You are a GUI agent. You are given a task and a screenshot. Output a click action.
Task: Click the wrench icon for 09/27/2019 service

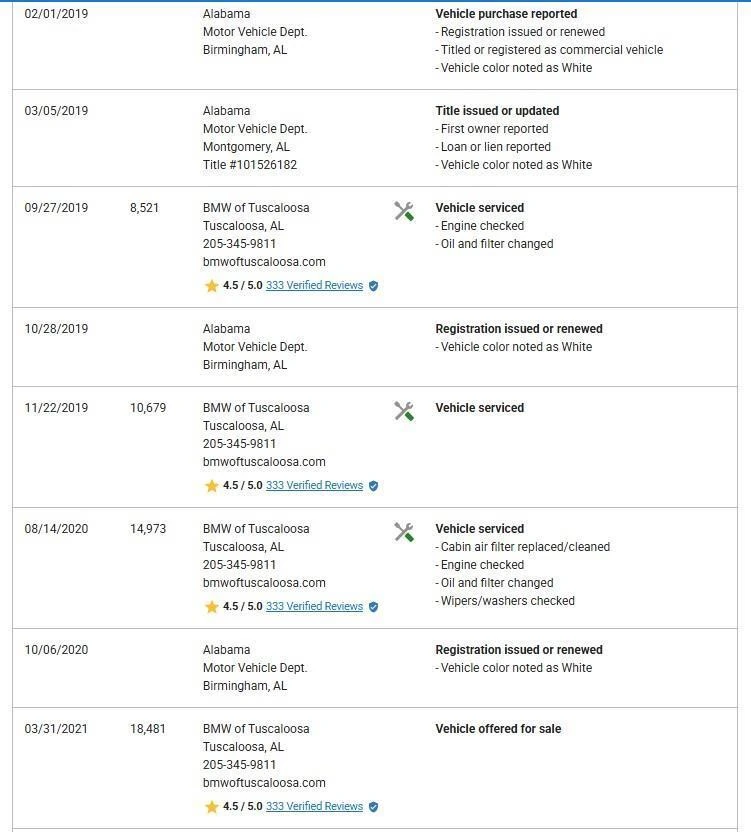[x=404, y=211]
